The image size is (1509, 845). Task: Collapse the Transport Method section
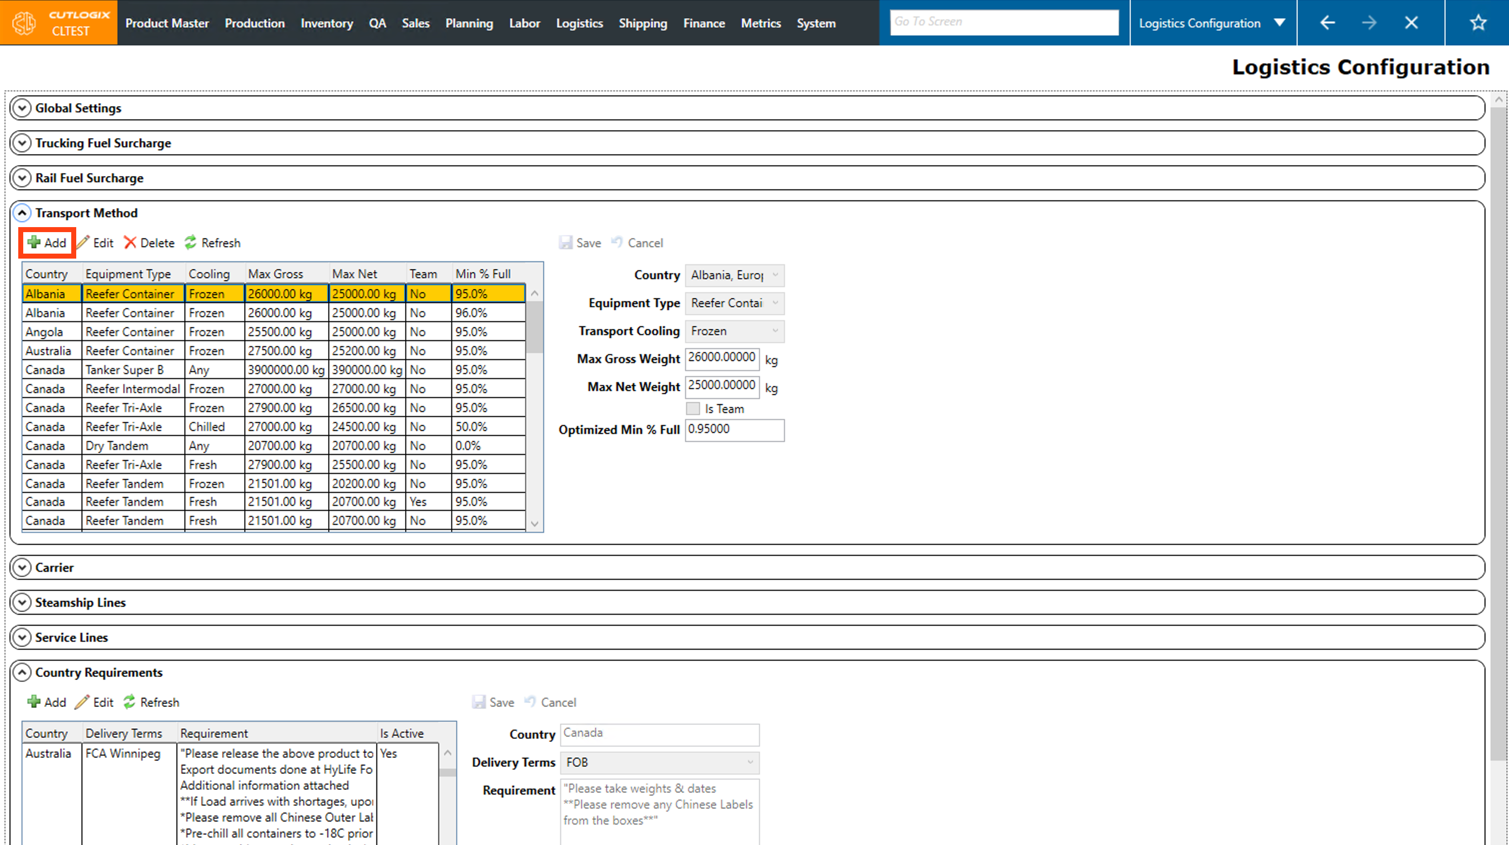click(x=22, y=213)
